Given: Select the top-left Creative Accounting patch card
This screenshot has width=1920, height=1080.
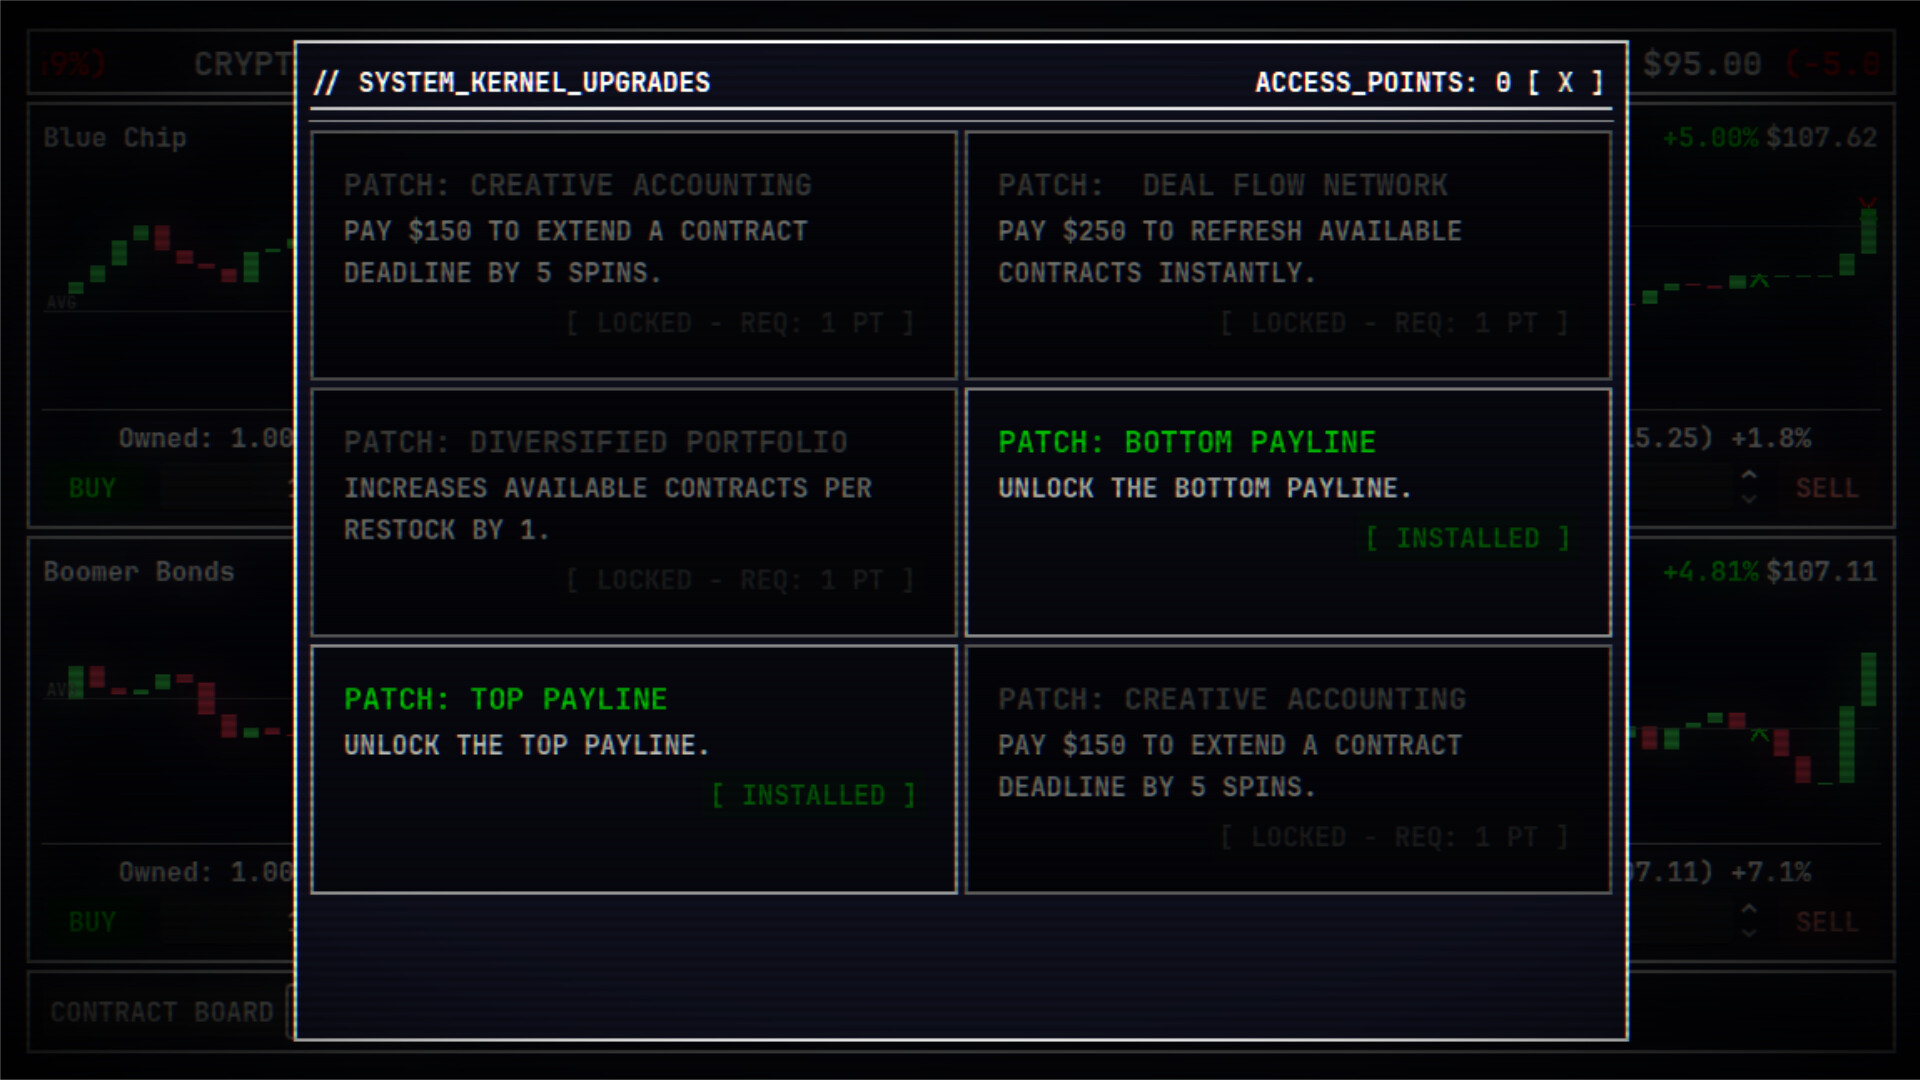Looking at the screenshot, I should 633,255.
